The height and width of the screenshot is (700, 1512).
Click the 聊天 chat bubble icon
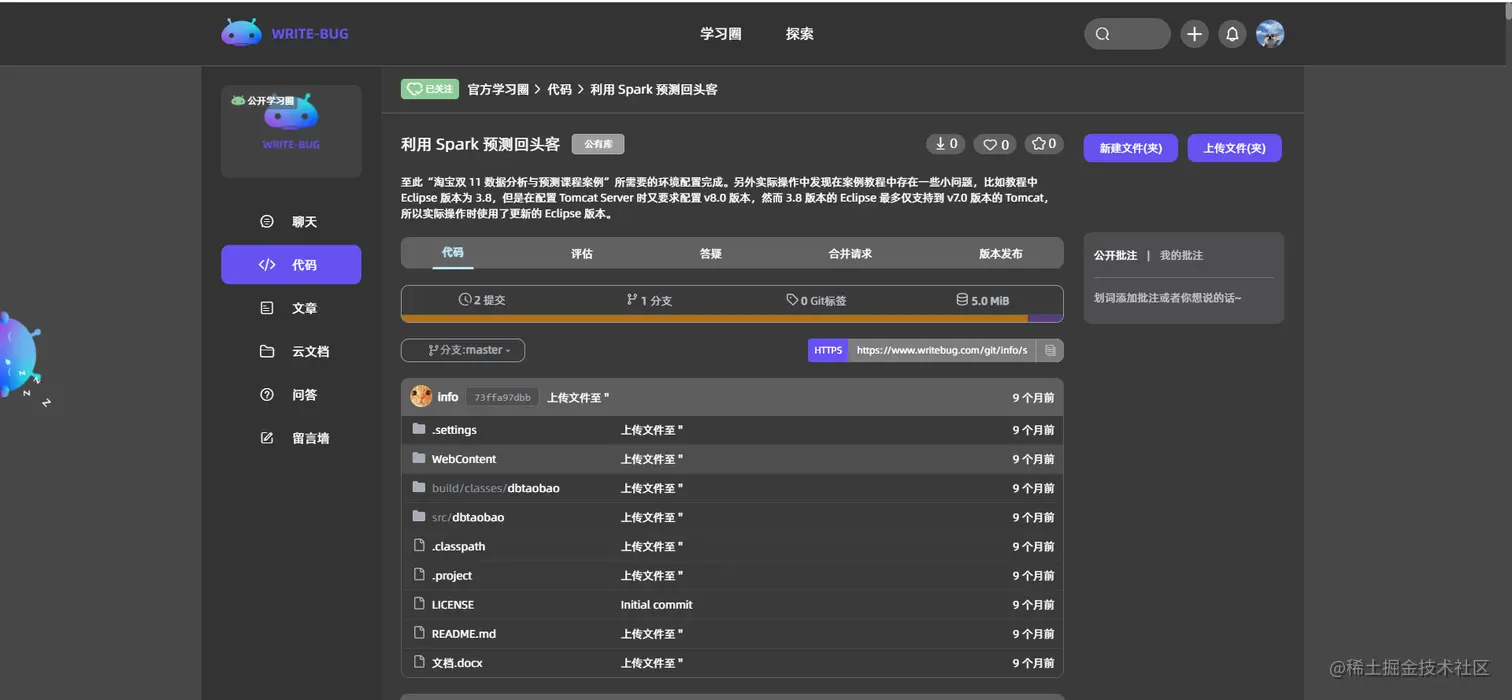267,222
